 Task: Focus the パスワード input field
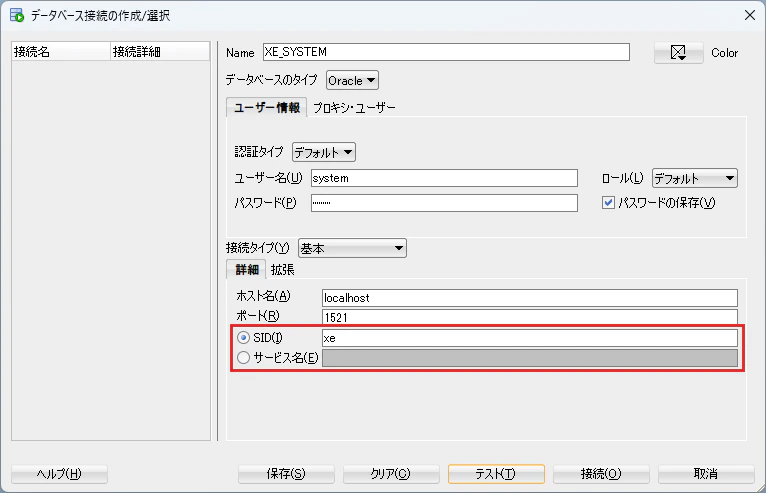coord(444,203)
